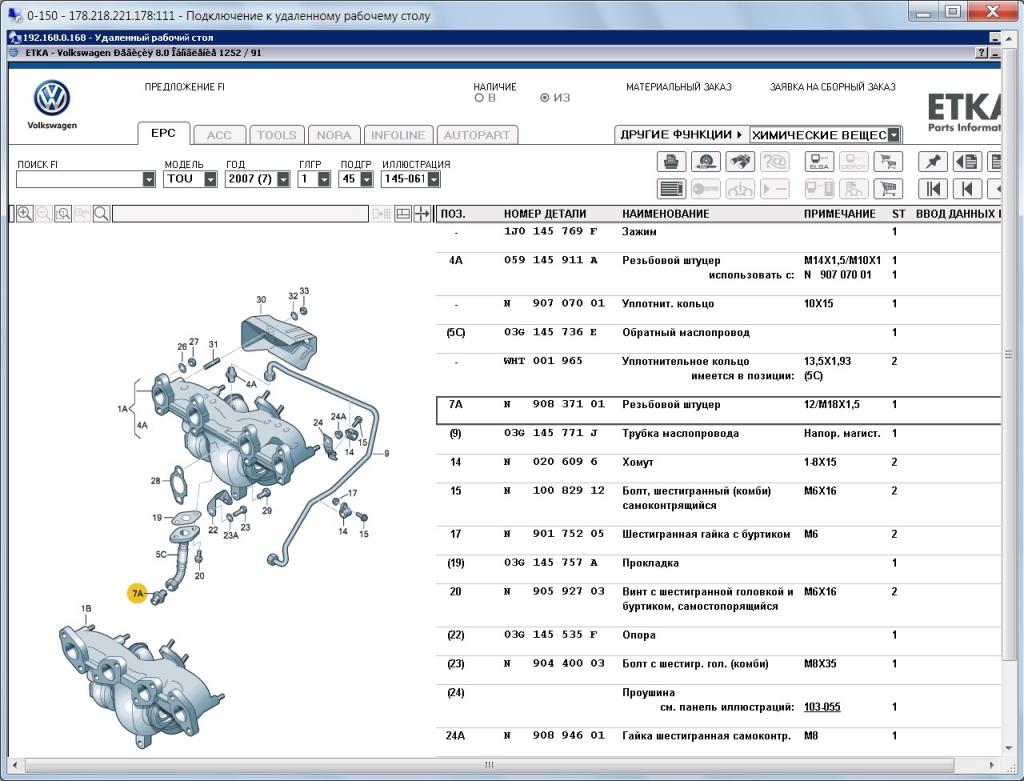This screenshot has height=781, width=1024.
Task: Click the plain magnifier search icon
Action: 101,214
